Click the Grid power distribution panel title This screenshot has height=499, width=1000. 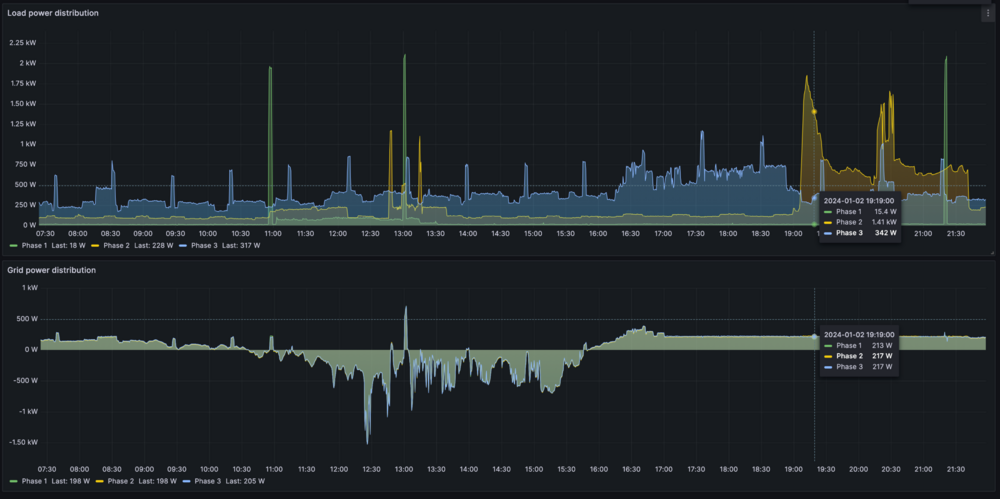pos(52,270)
